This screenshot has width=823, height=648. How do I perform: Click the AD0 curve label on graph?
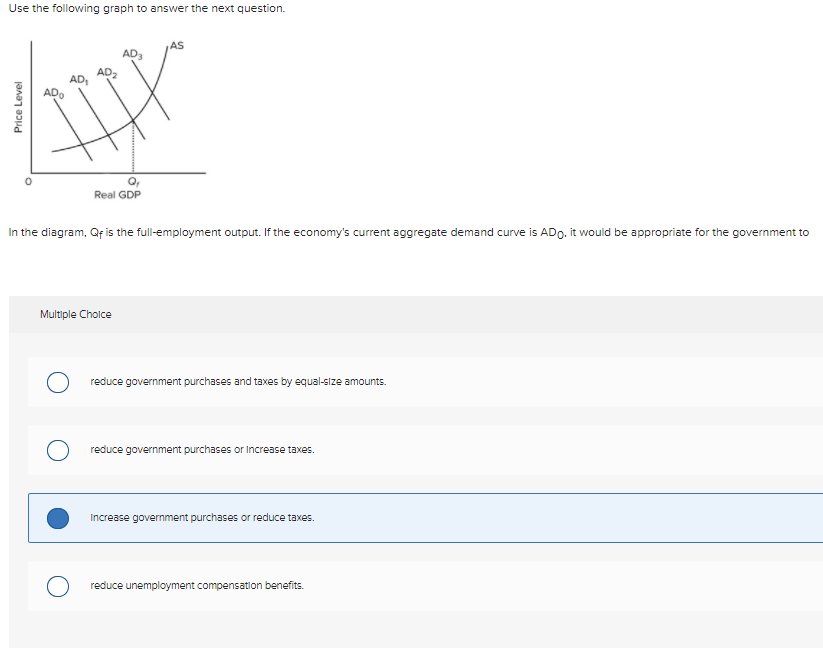[x=54, y=93]
